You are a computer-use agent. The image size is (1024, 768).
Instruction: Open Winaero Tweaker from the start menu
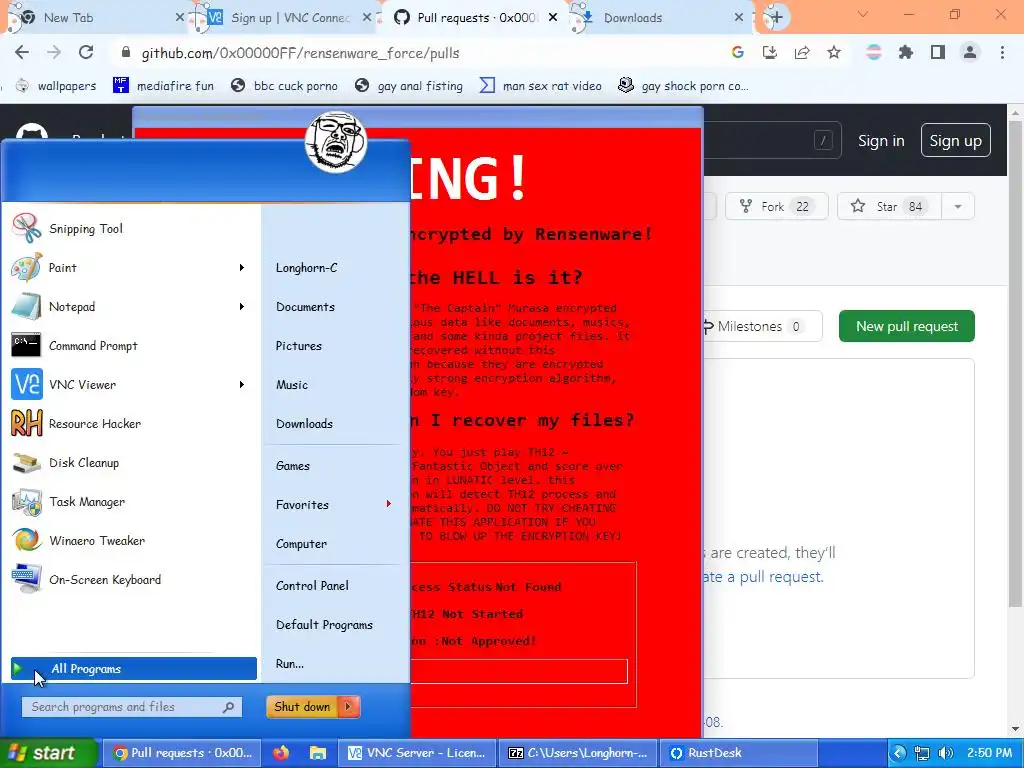pos(97,541)
